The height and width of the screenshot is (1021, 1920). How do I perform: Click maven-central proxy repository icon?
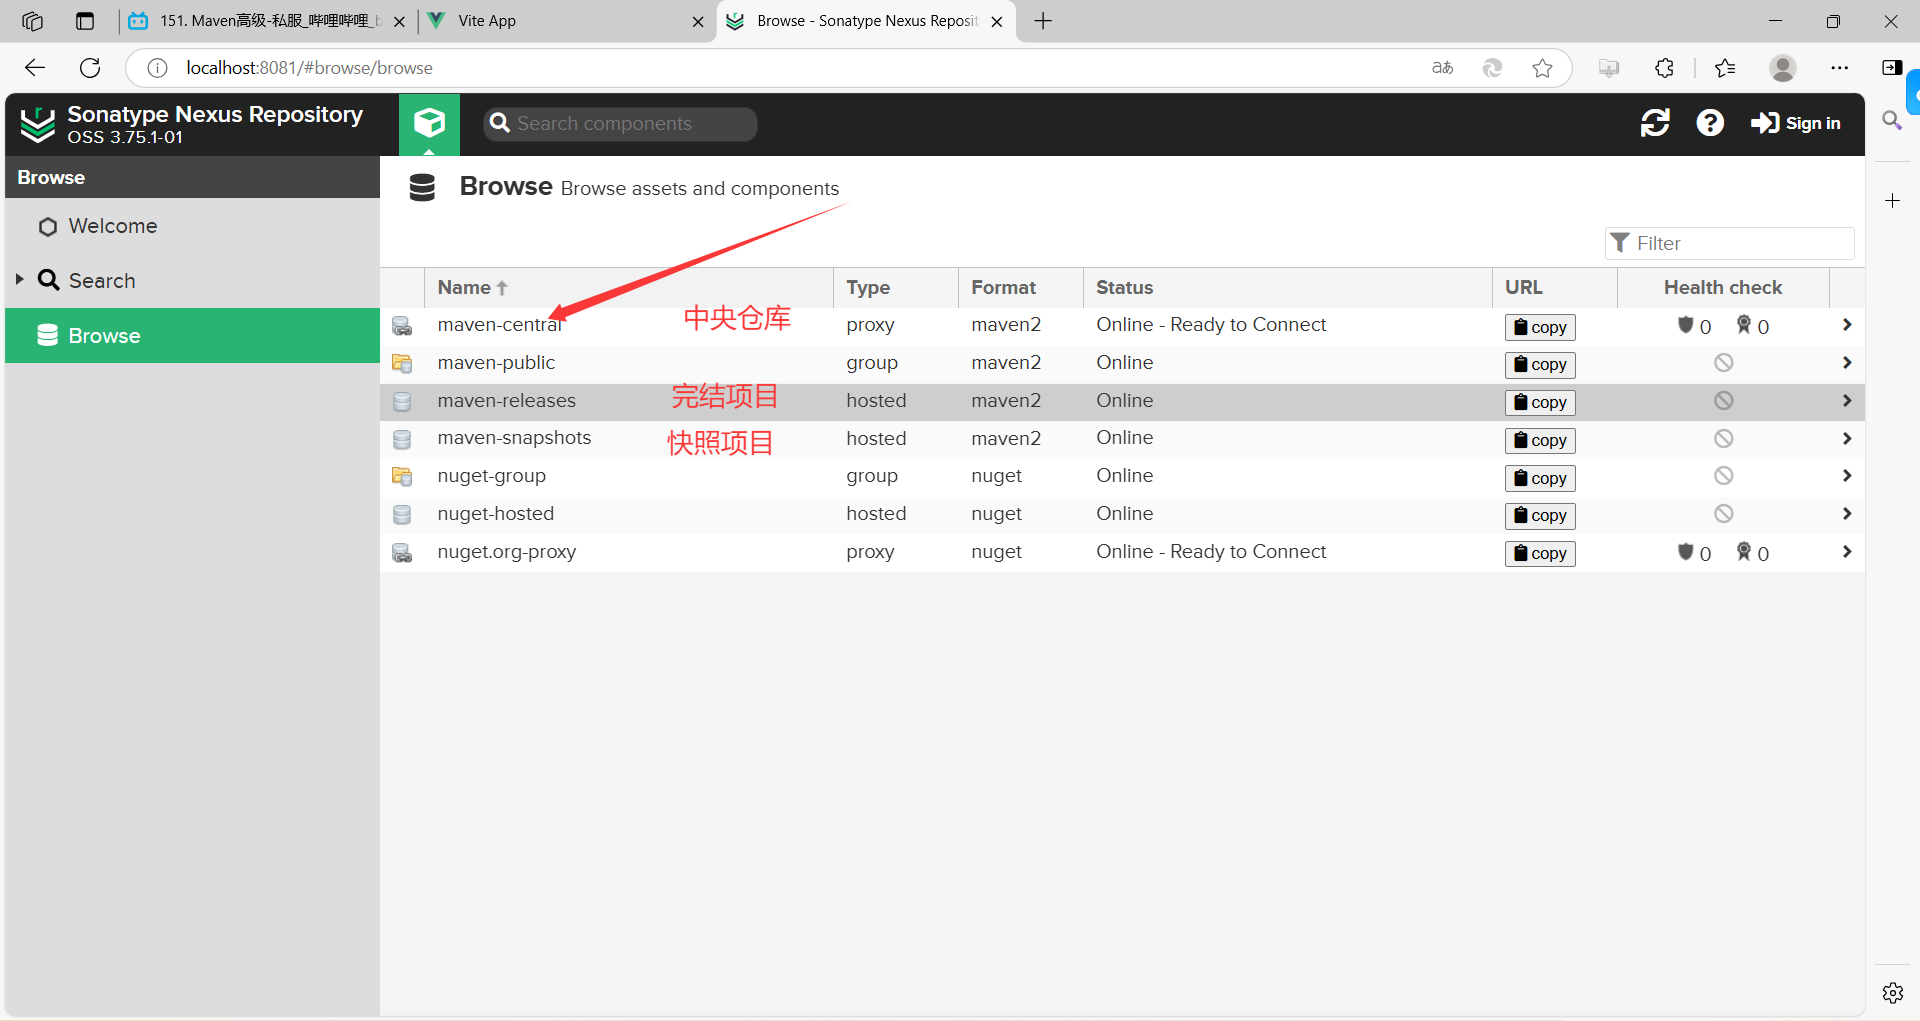(x=402, y=326)
